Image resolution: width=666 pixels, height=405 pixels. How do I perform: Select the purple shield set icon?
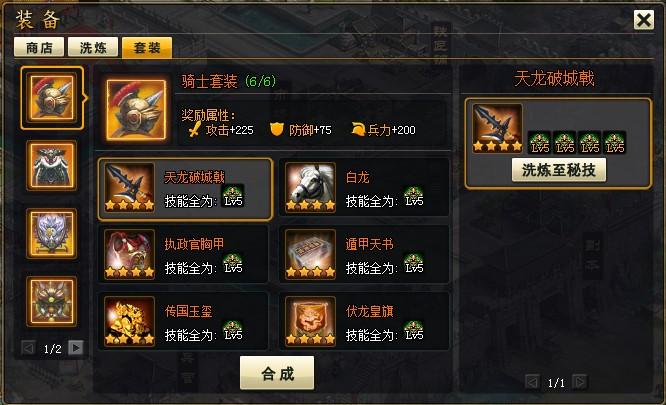(x=51, y=233)
